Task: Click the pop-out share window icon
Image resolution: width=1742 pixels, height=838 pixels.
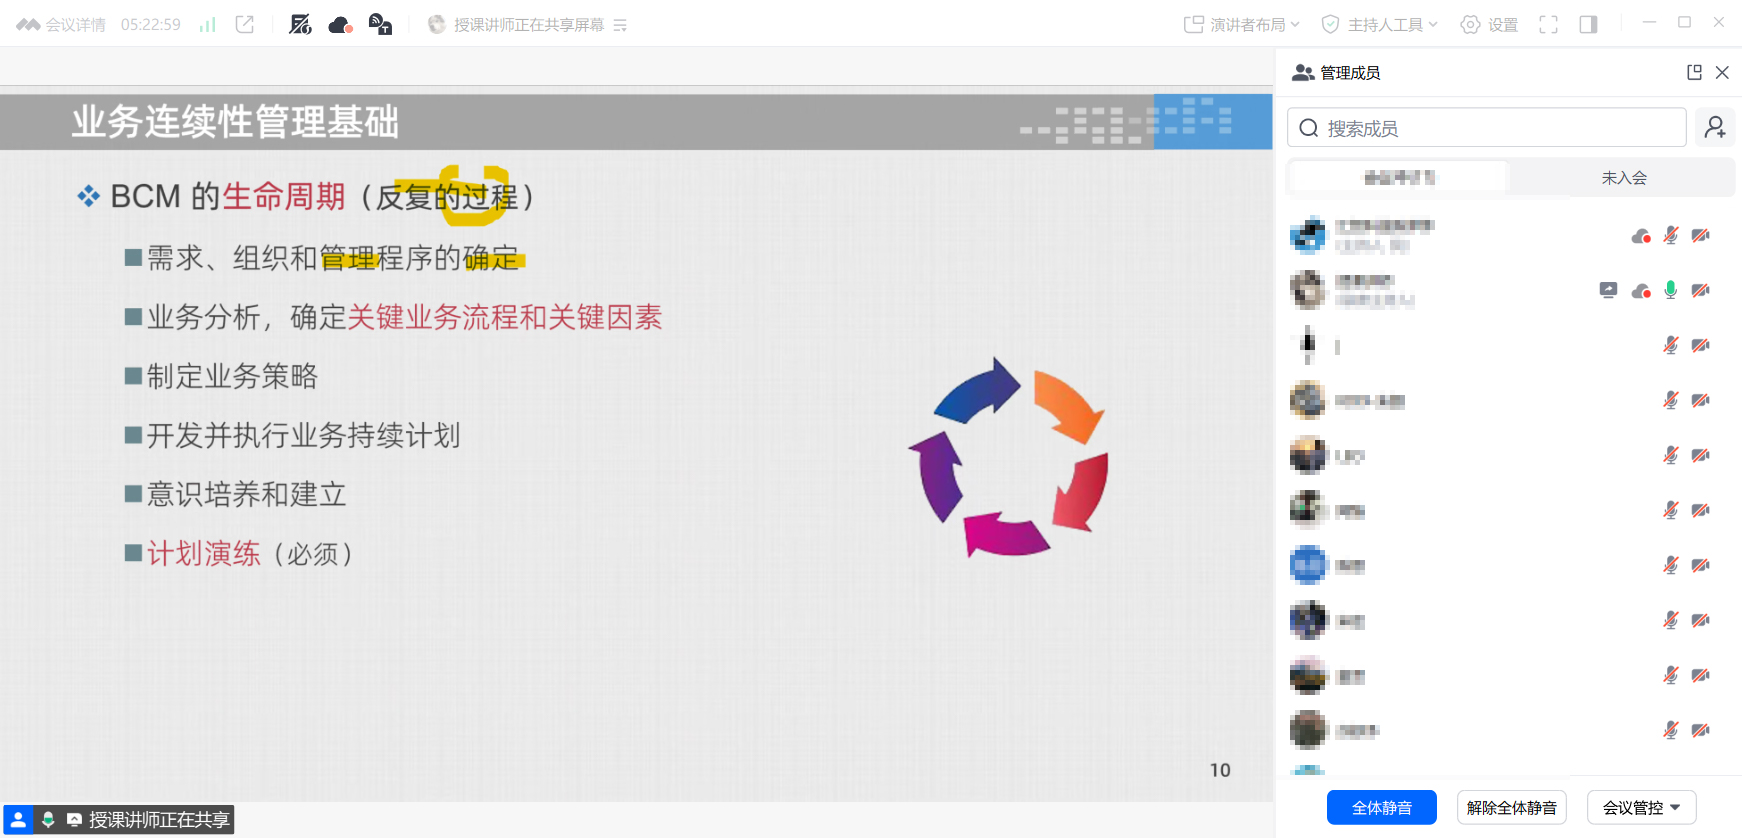Action: (245, 25)
